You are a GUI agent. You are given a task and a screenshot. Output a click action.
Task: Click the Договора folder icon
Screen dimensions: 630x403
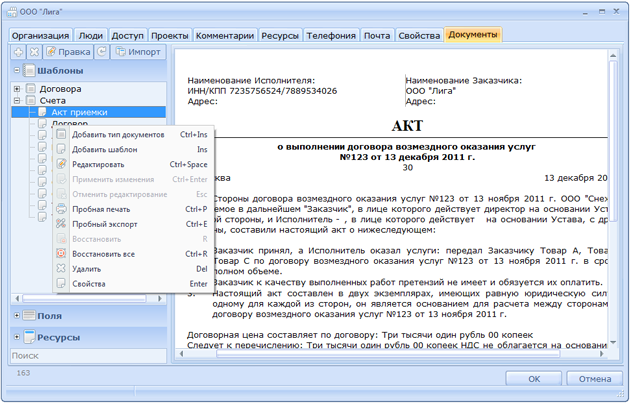(x=31, y=88)
